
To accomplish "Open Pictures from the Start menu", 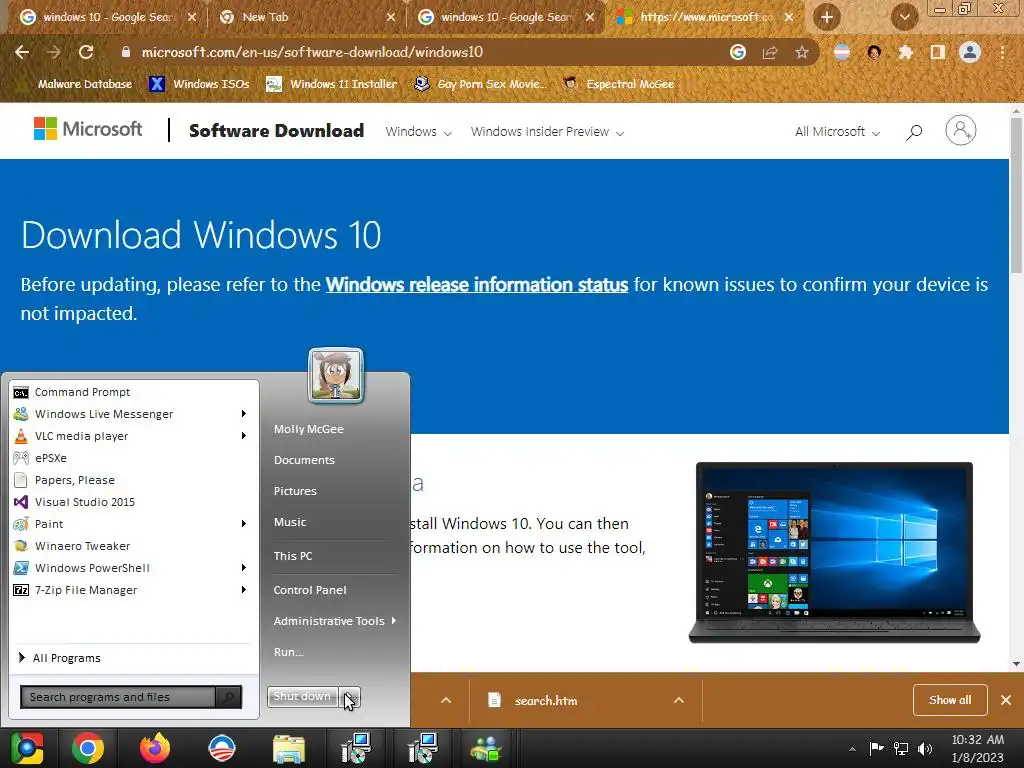I will tap(295, 491).
